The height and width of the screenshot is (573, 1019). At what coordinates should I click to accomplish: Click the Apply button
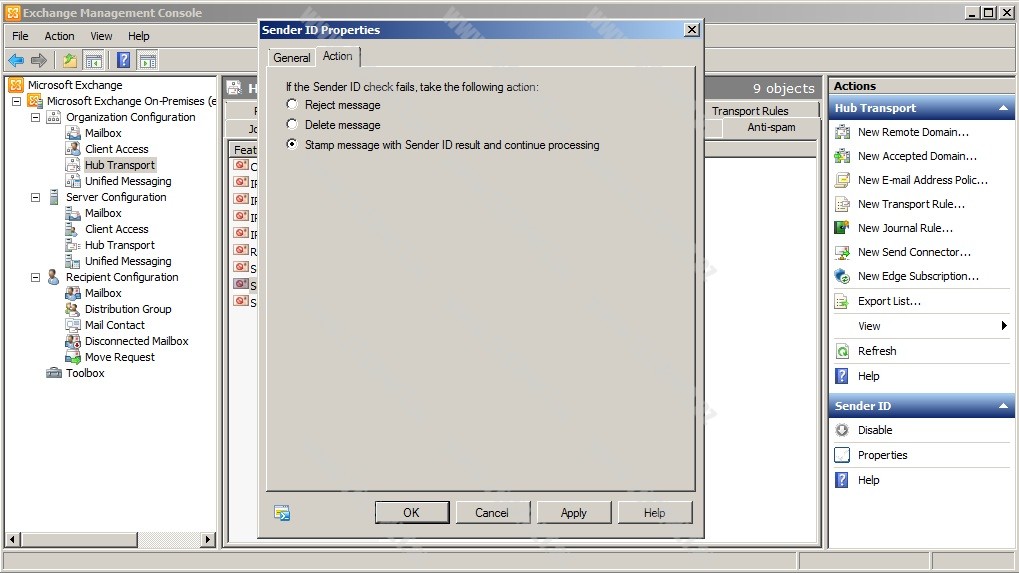point(573,513)
